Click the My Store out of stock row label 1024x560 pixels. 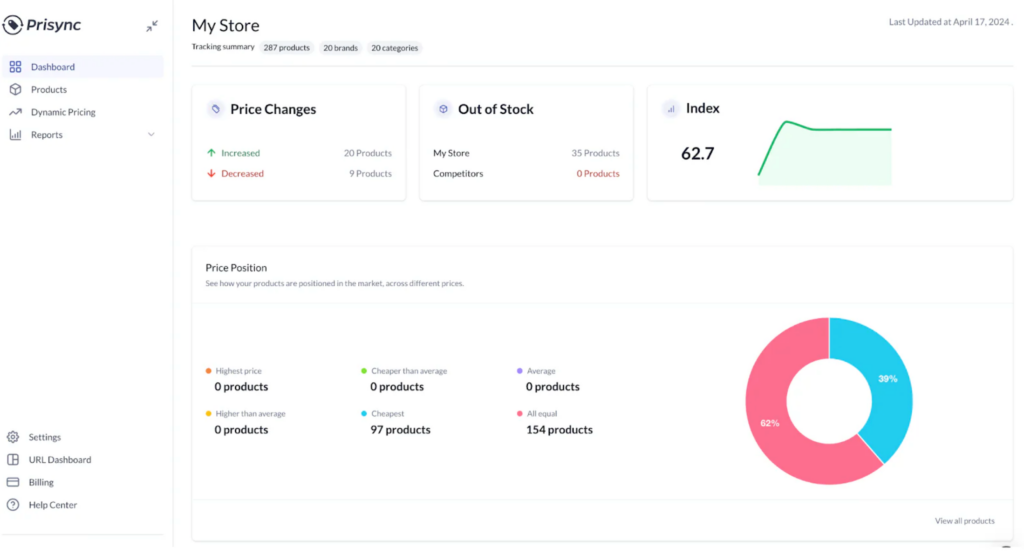(451, 153)
